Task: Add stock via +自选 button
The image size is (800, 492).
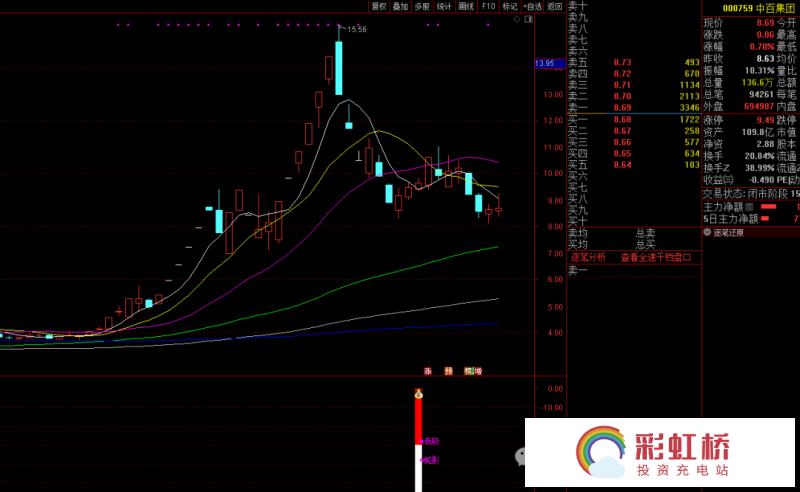Action: [x=533, y=6]
